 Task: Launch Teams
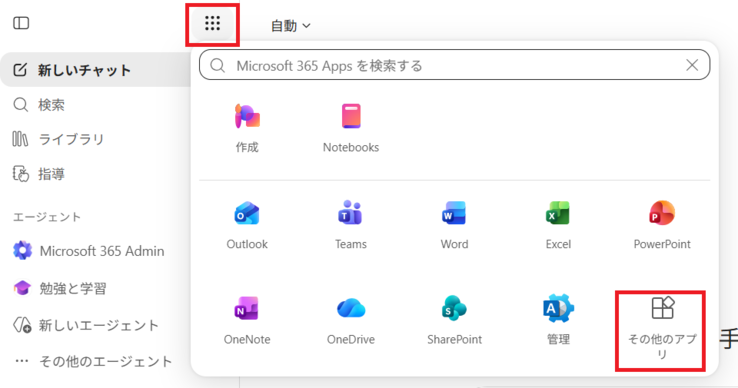[351, 225]
